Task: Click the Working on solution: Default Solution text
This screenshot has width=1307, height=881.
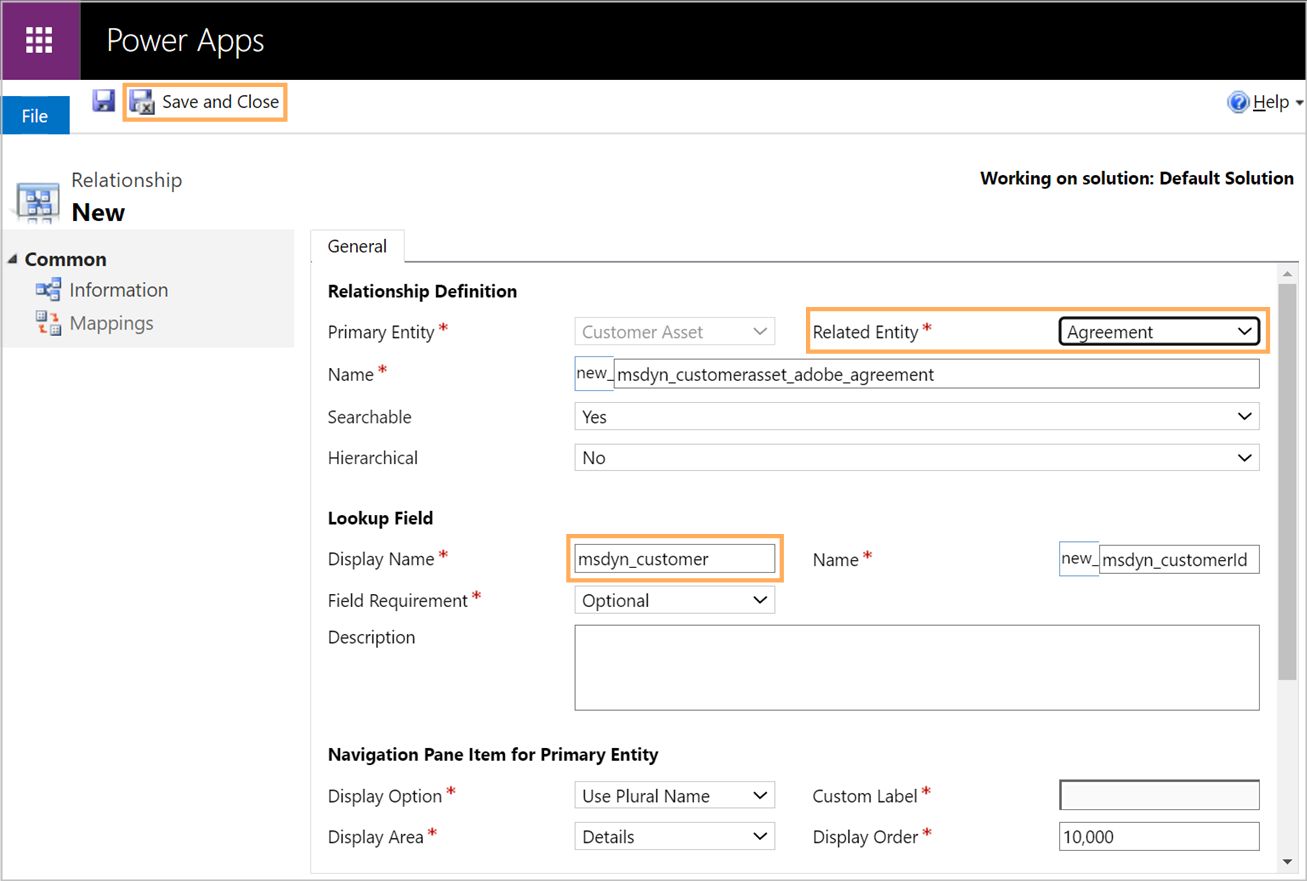Action: (x=1137, y=178)
